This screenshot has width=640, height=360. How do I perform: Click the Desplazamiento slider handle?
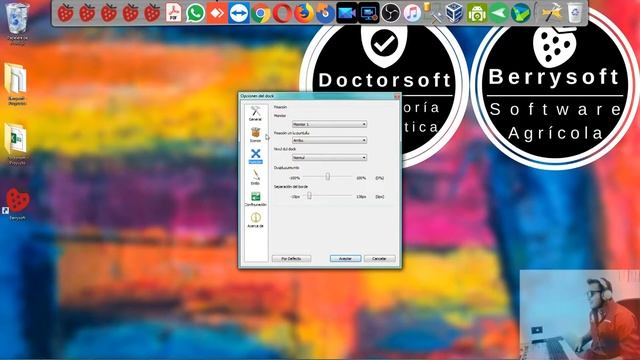click(x=327, y=176)
